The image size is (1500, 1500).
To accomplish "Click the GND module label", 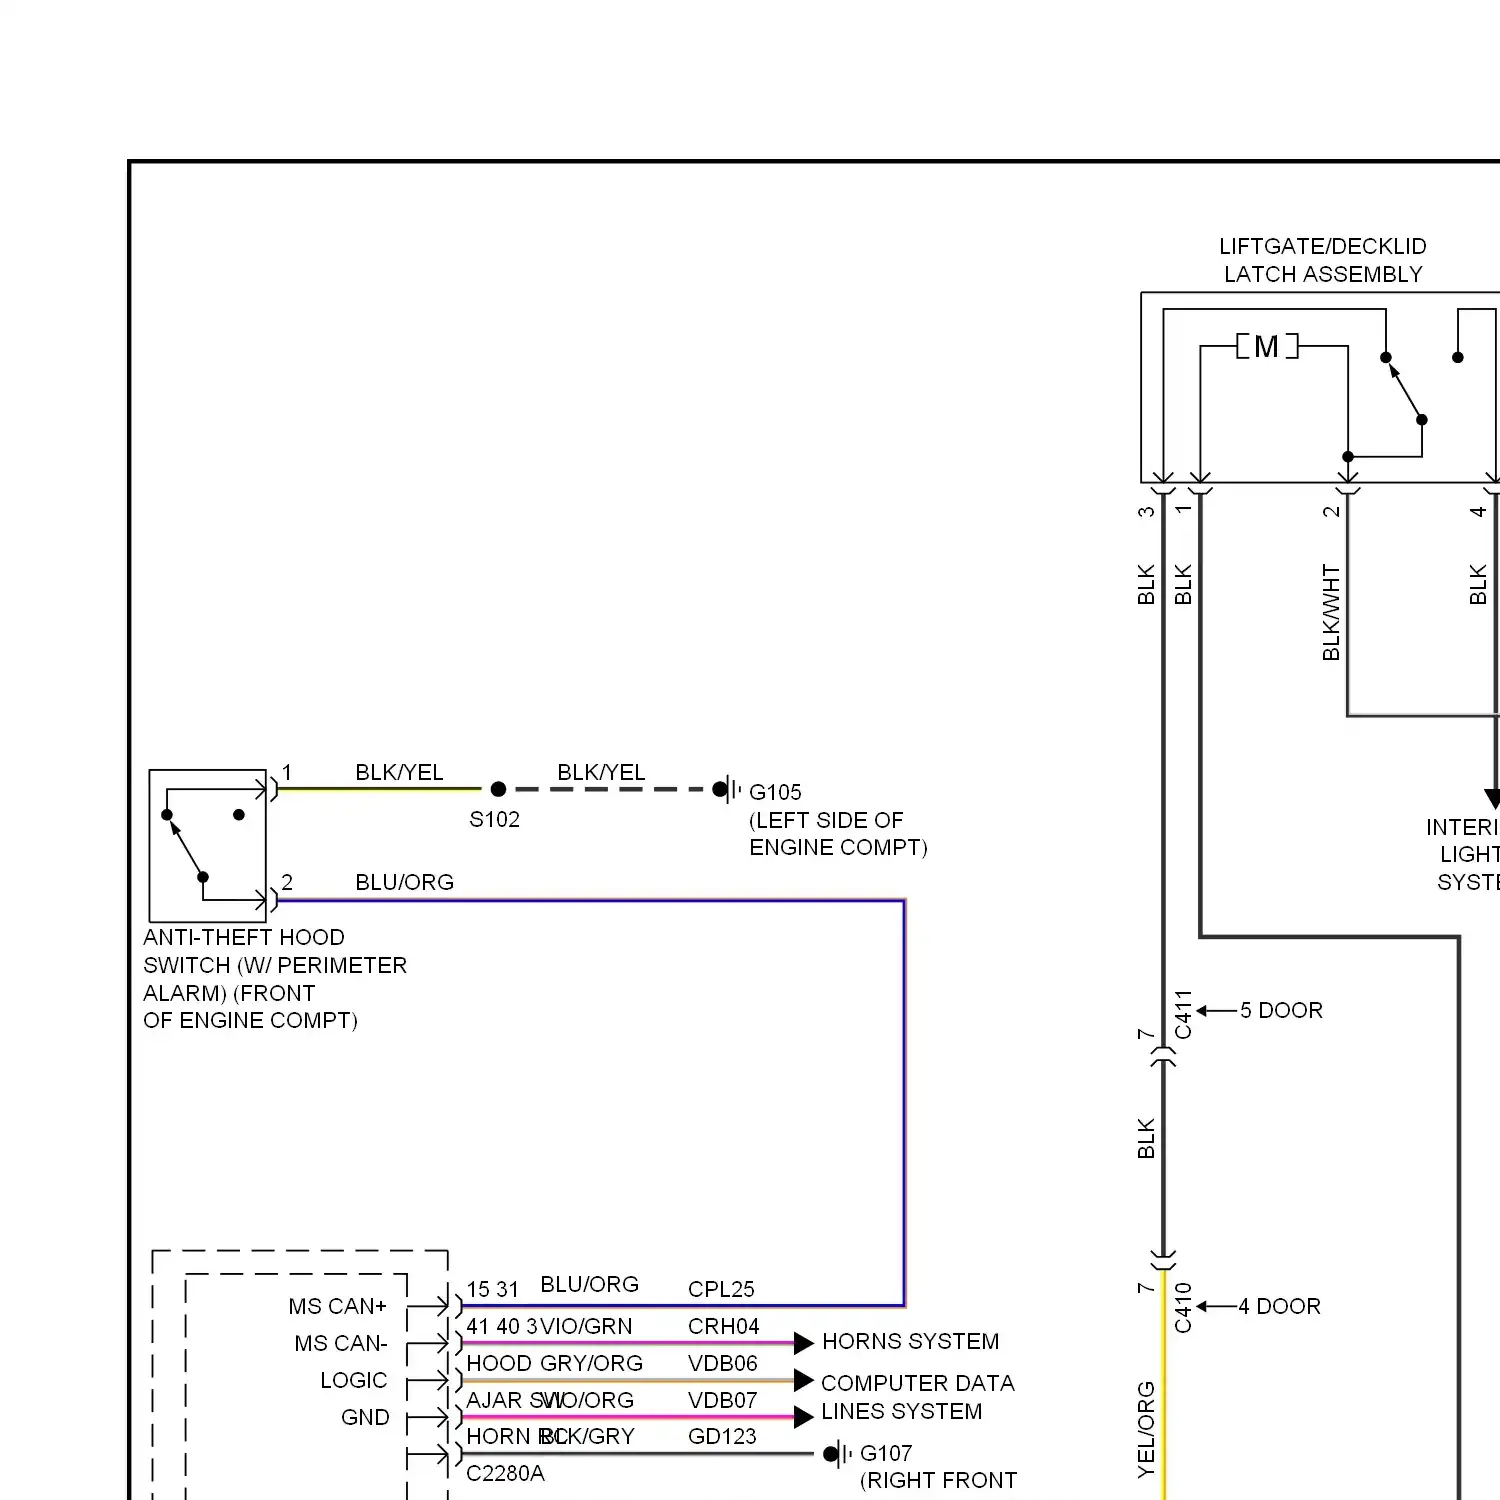I will tap(365, 1417).
